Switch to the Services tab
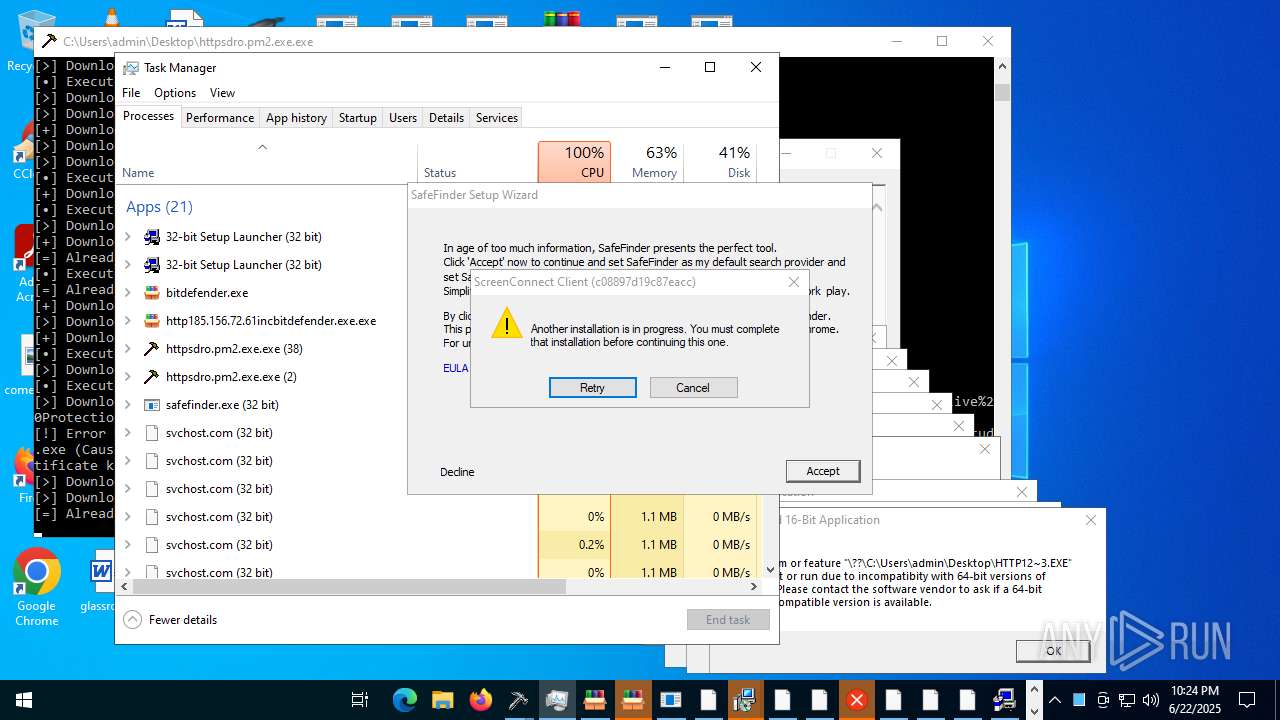 coord(497,117)
